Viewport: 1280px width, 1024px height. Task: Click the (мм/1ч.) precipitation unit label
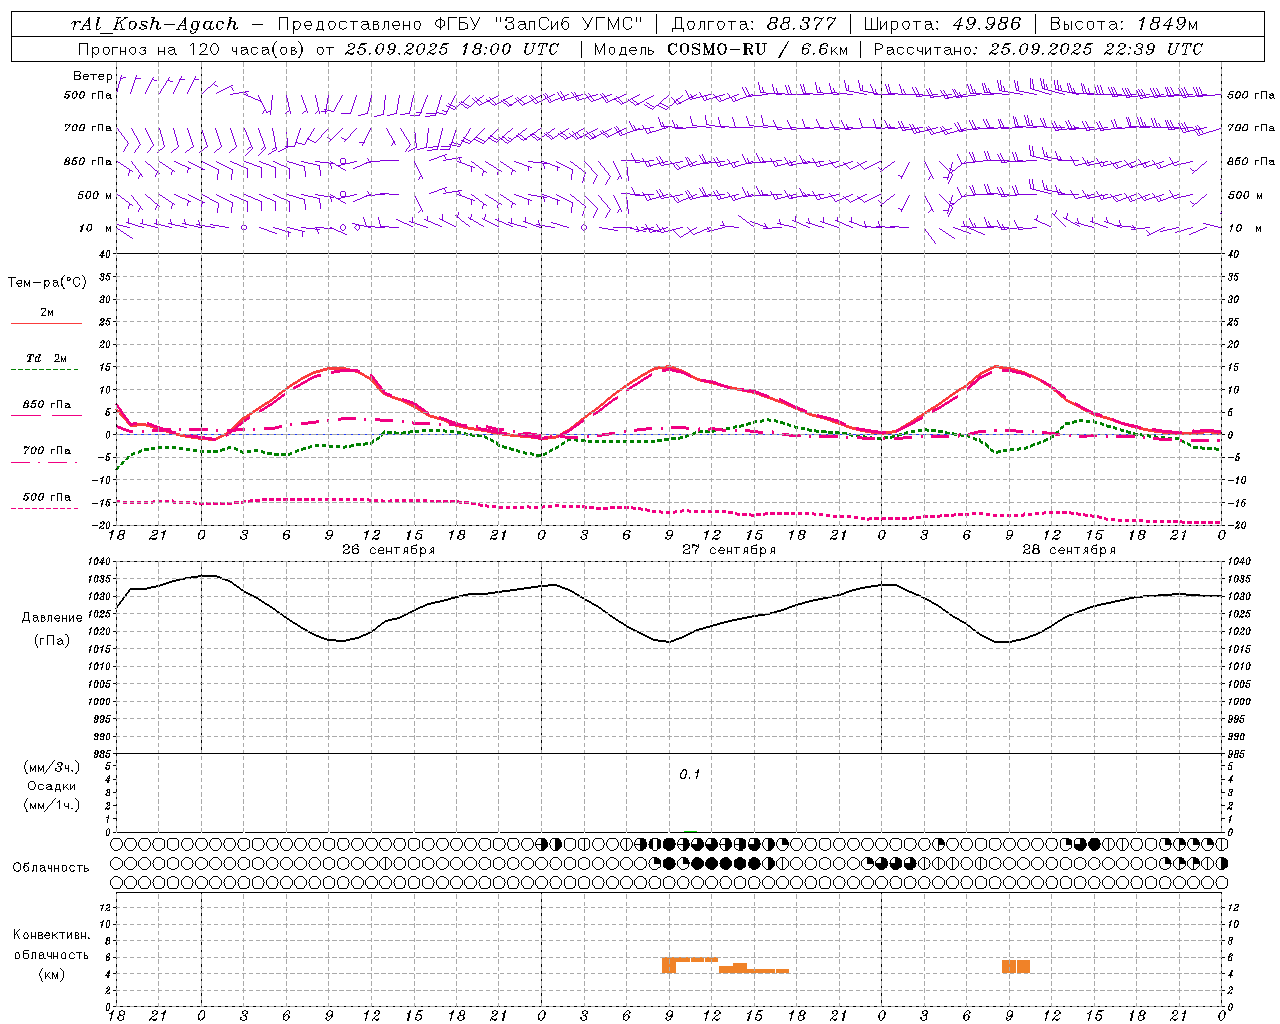pyautogui.click(x=52, y=805)
